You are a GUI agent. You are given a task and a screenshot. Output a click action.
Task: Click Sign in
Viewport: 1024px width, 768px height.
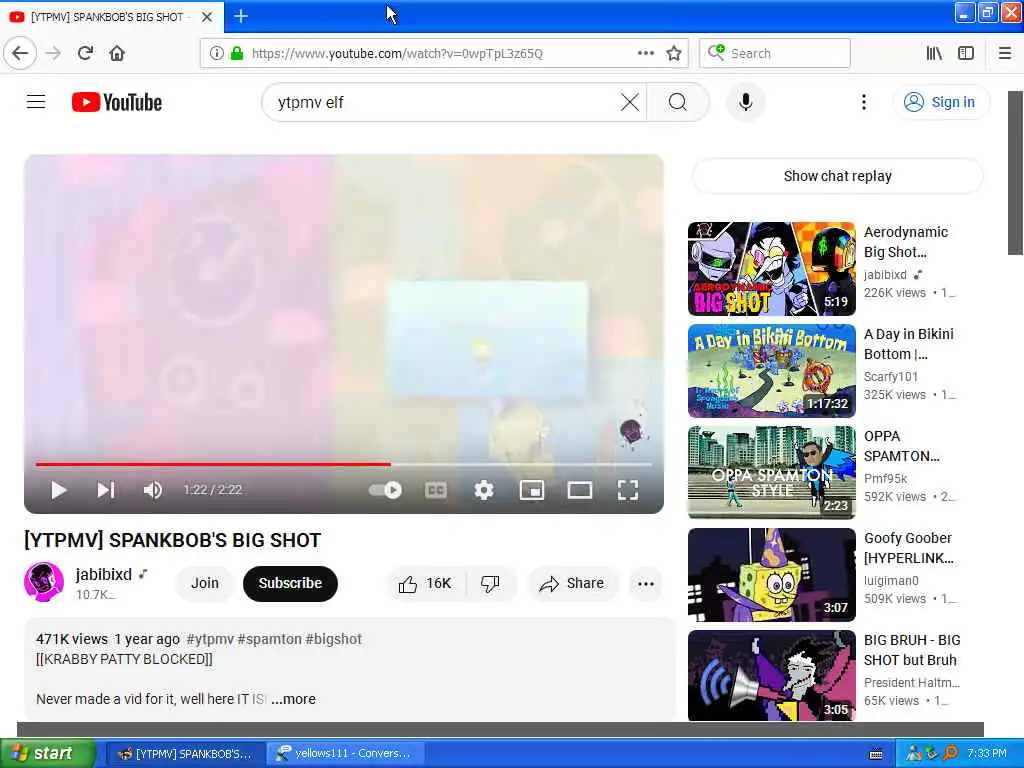click(x=940, y=102)
